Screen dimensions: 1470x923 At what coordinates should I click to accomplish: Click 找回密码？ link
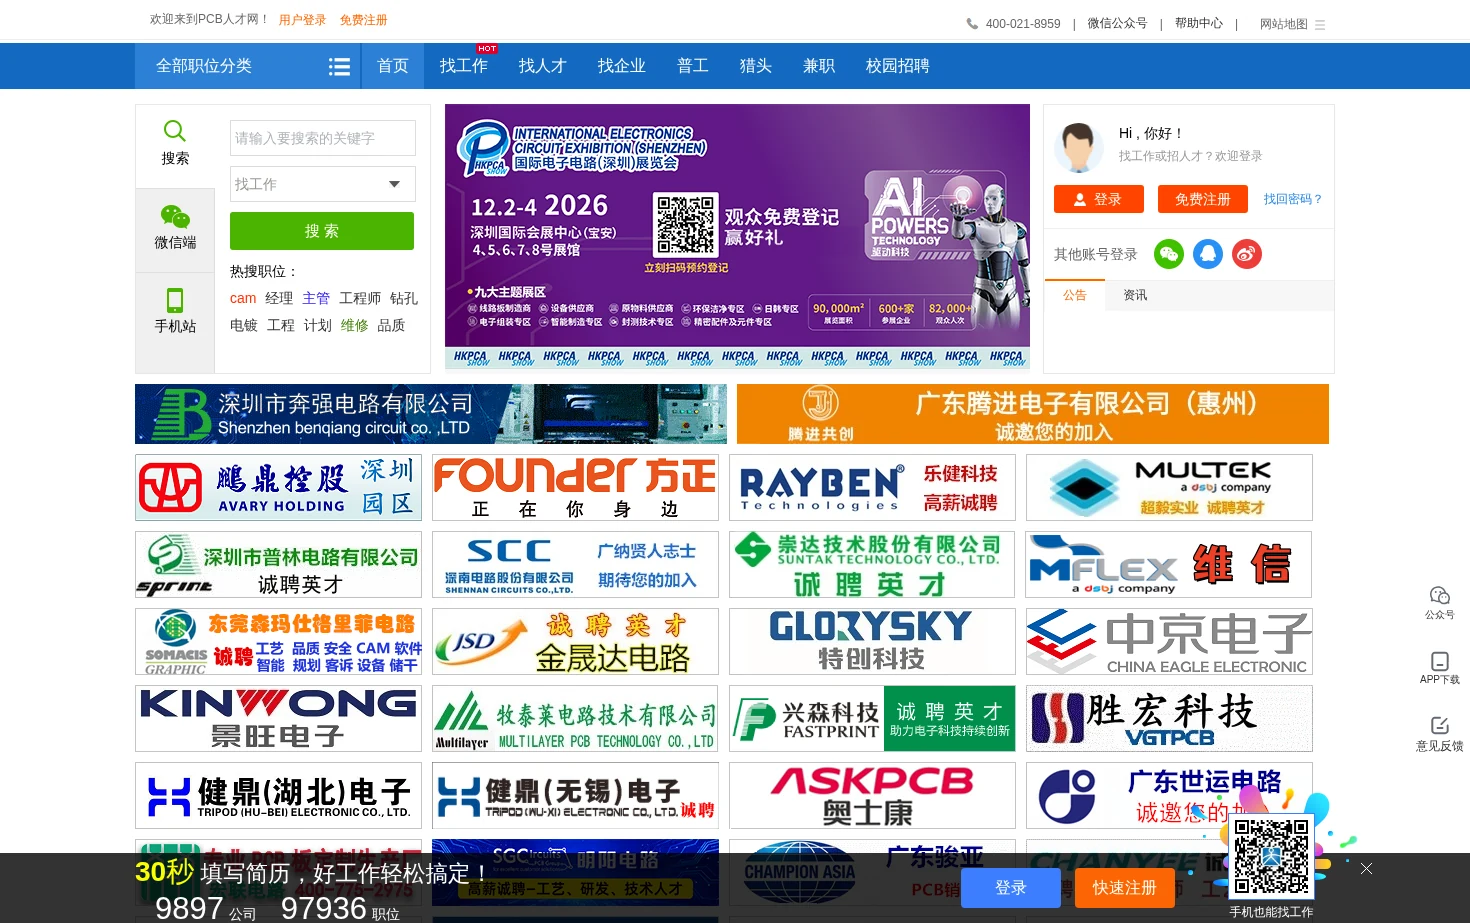click(x=1293, y=199)
